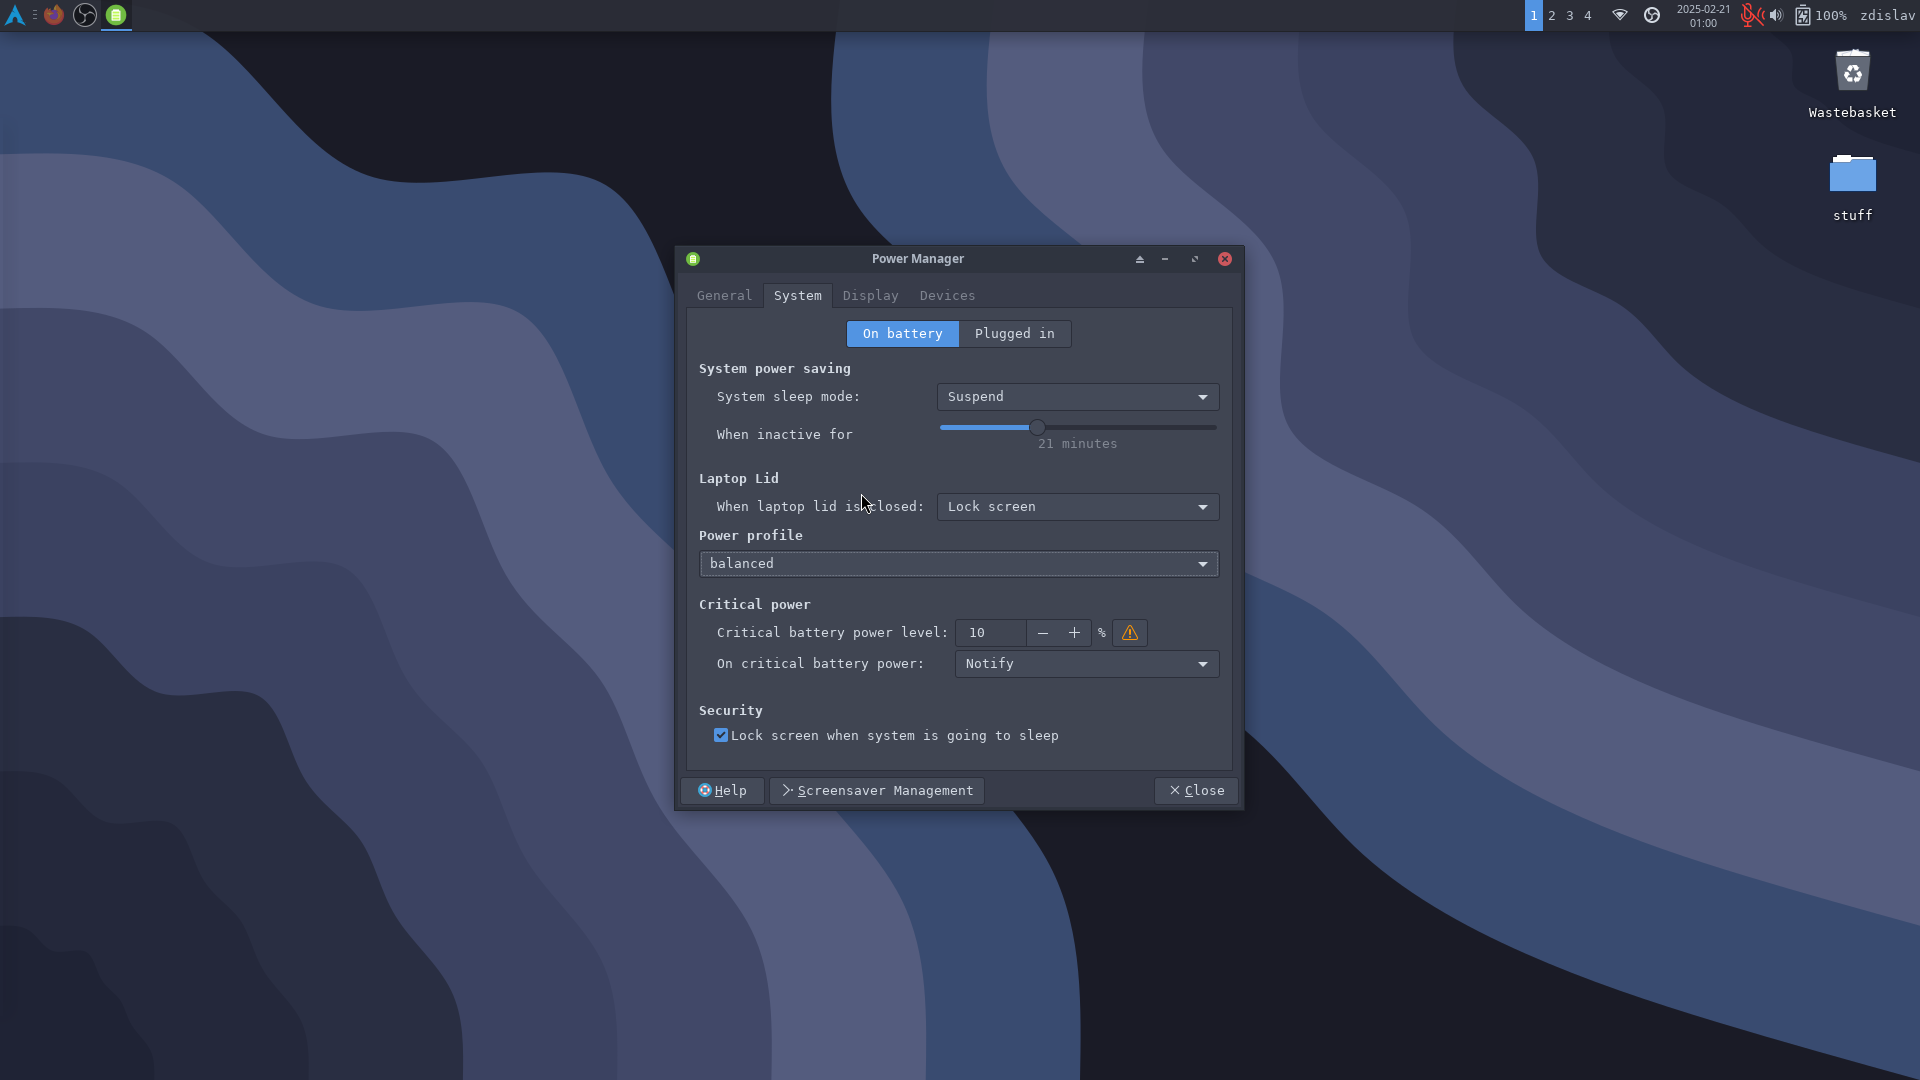Click the Screensaver Management button

(876, 791)
